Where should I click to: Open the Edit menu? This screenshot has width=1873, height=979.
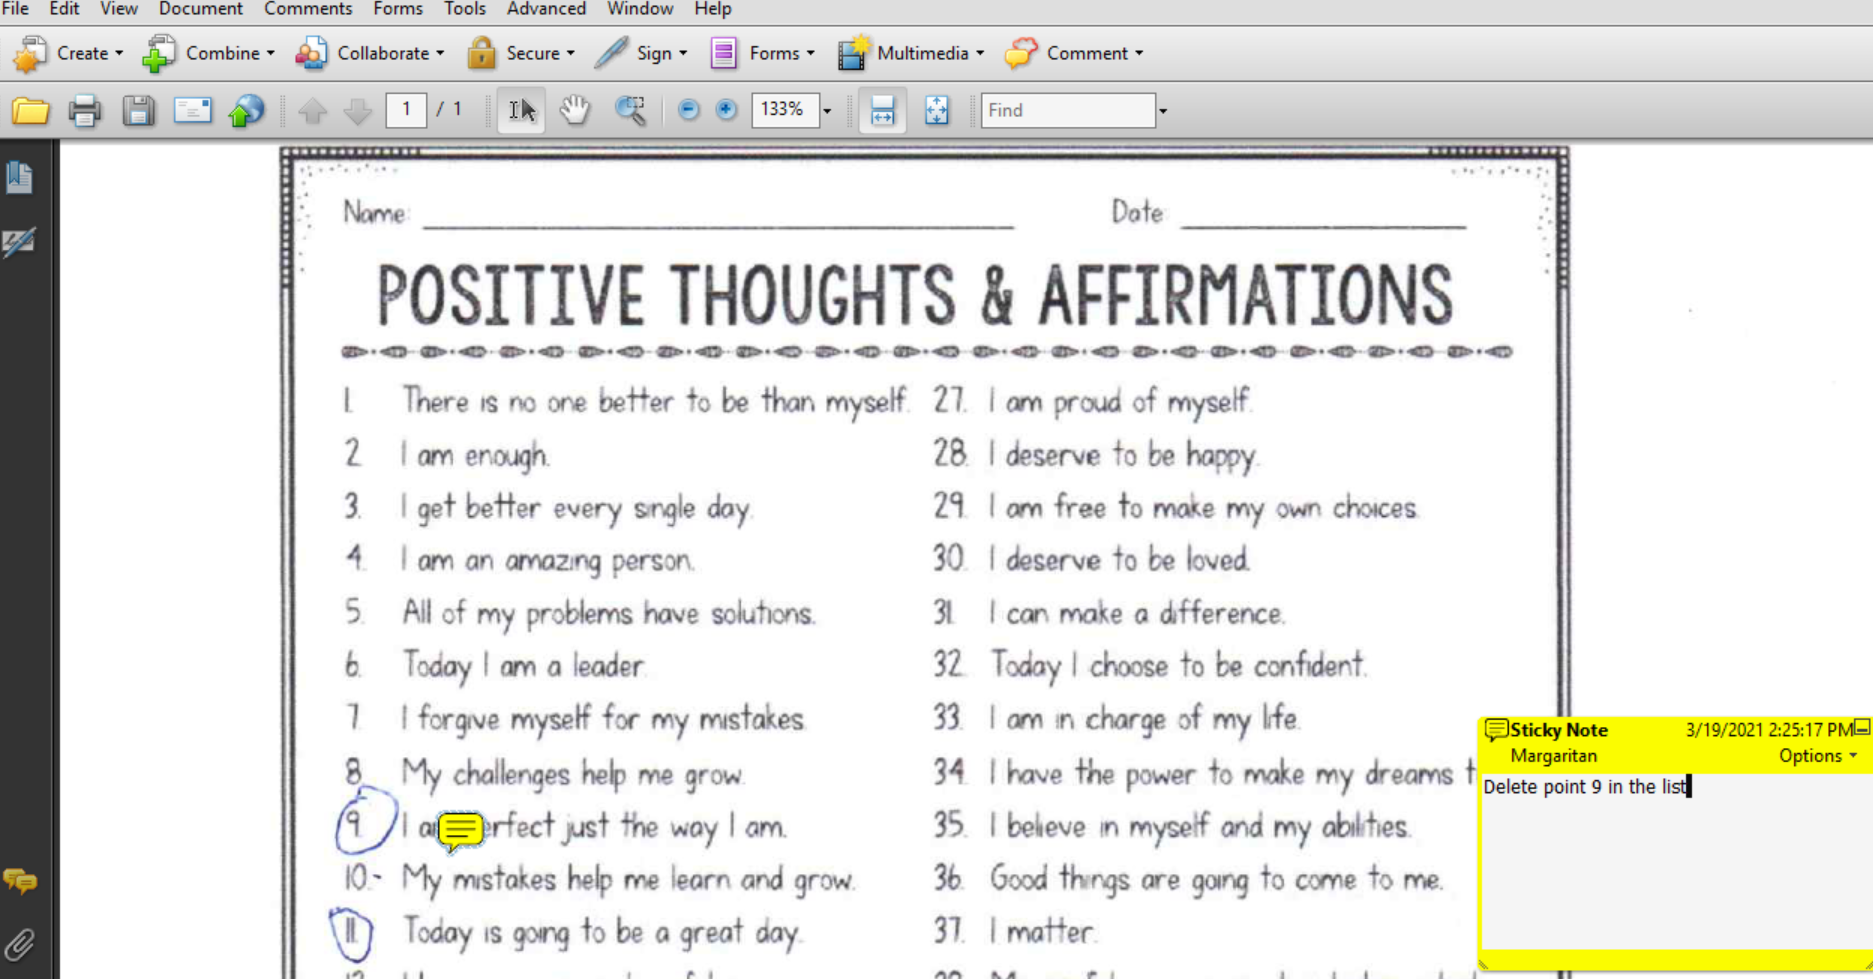point(64,9)
